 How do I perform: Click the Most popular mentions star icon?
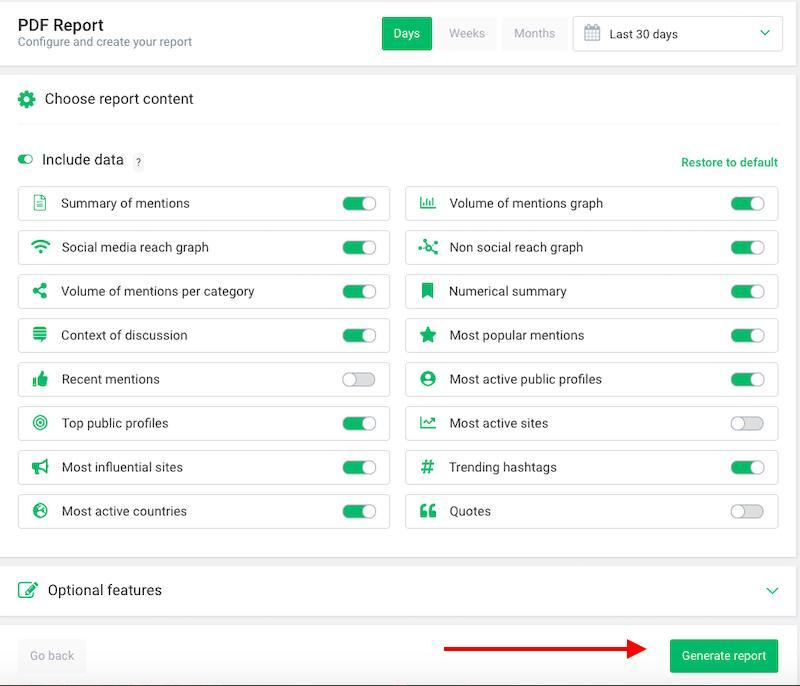(x=428, y=335)
